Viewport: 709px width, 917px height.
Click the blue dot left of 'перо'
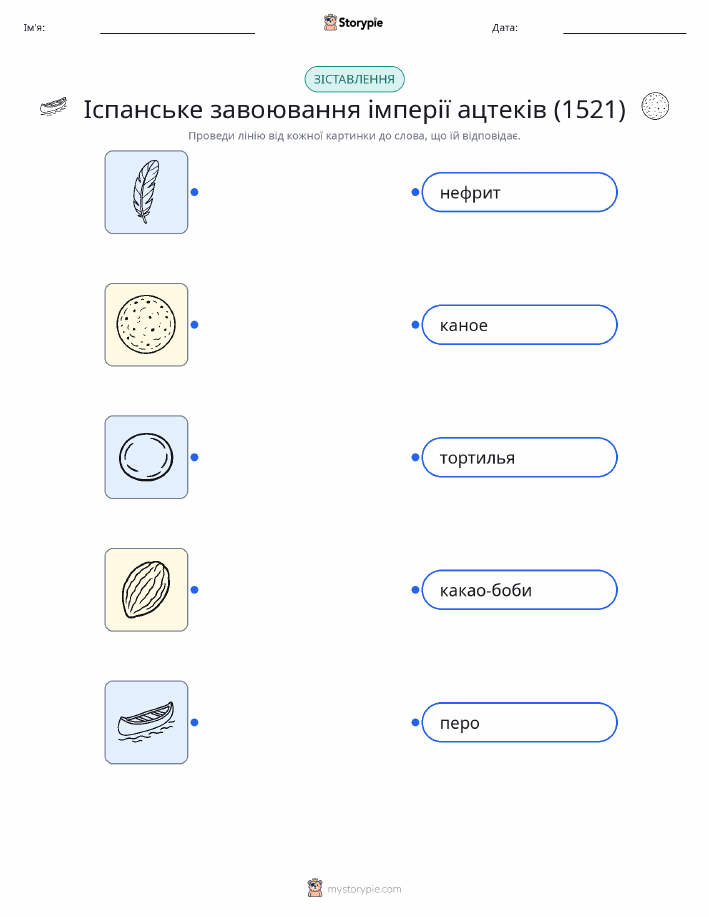click(x=415, y=722)
